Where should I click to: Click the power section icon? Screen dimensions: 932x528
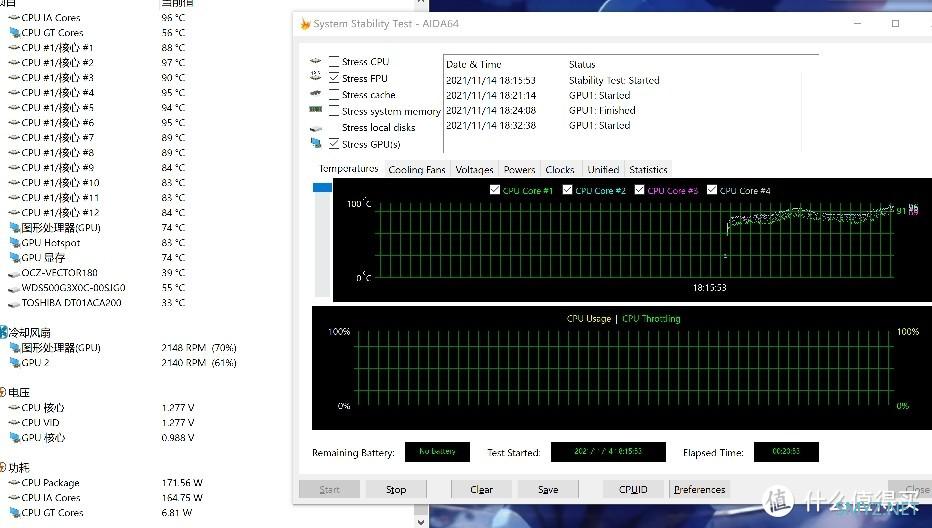tap(3, 467)
